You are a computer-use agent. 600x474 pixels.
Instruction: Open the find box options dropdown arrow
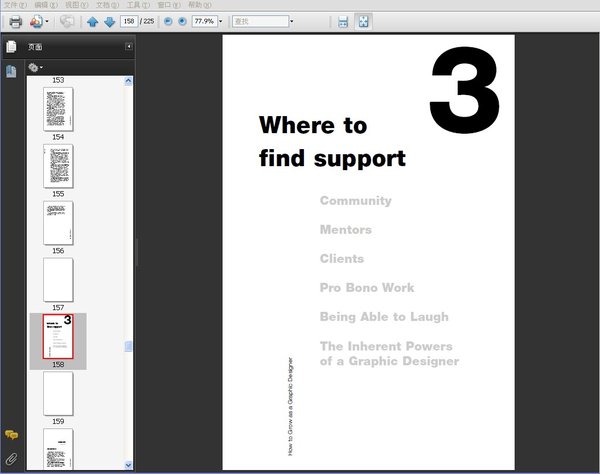[x=292, y=21]
